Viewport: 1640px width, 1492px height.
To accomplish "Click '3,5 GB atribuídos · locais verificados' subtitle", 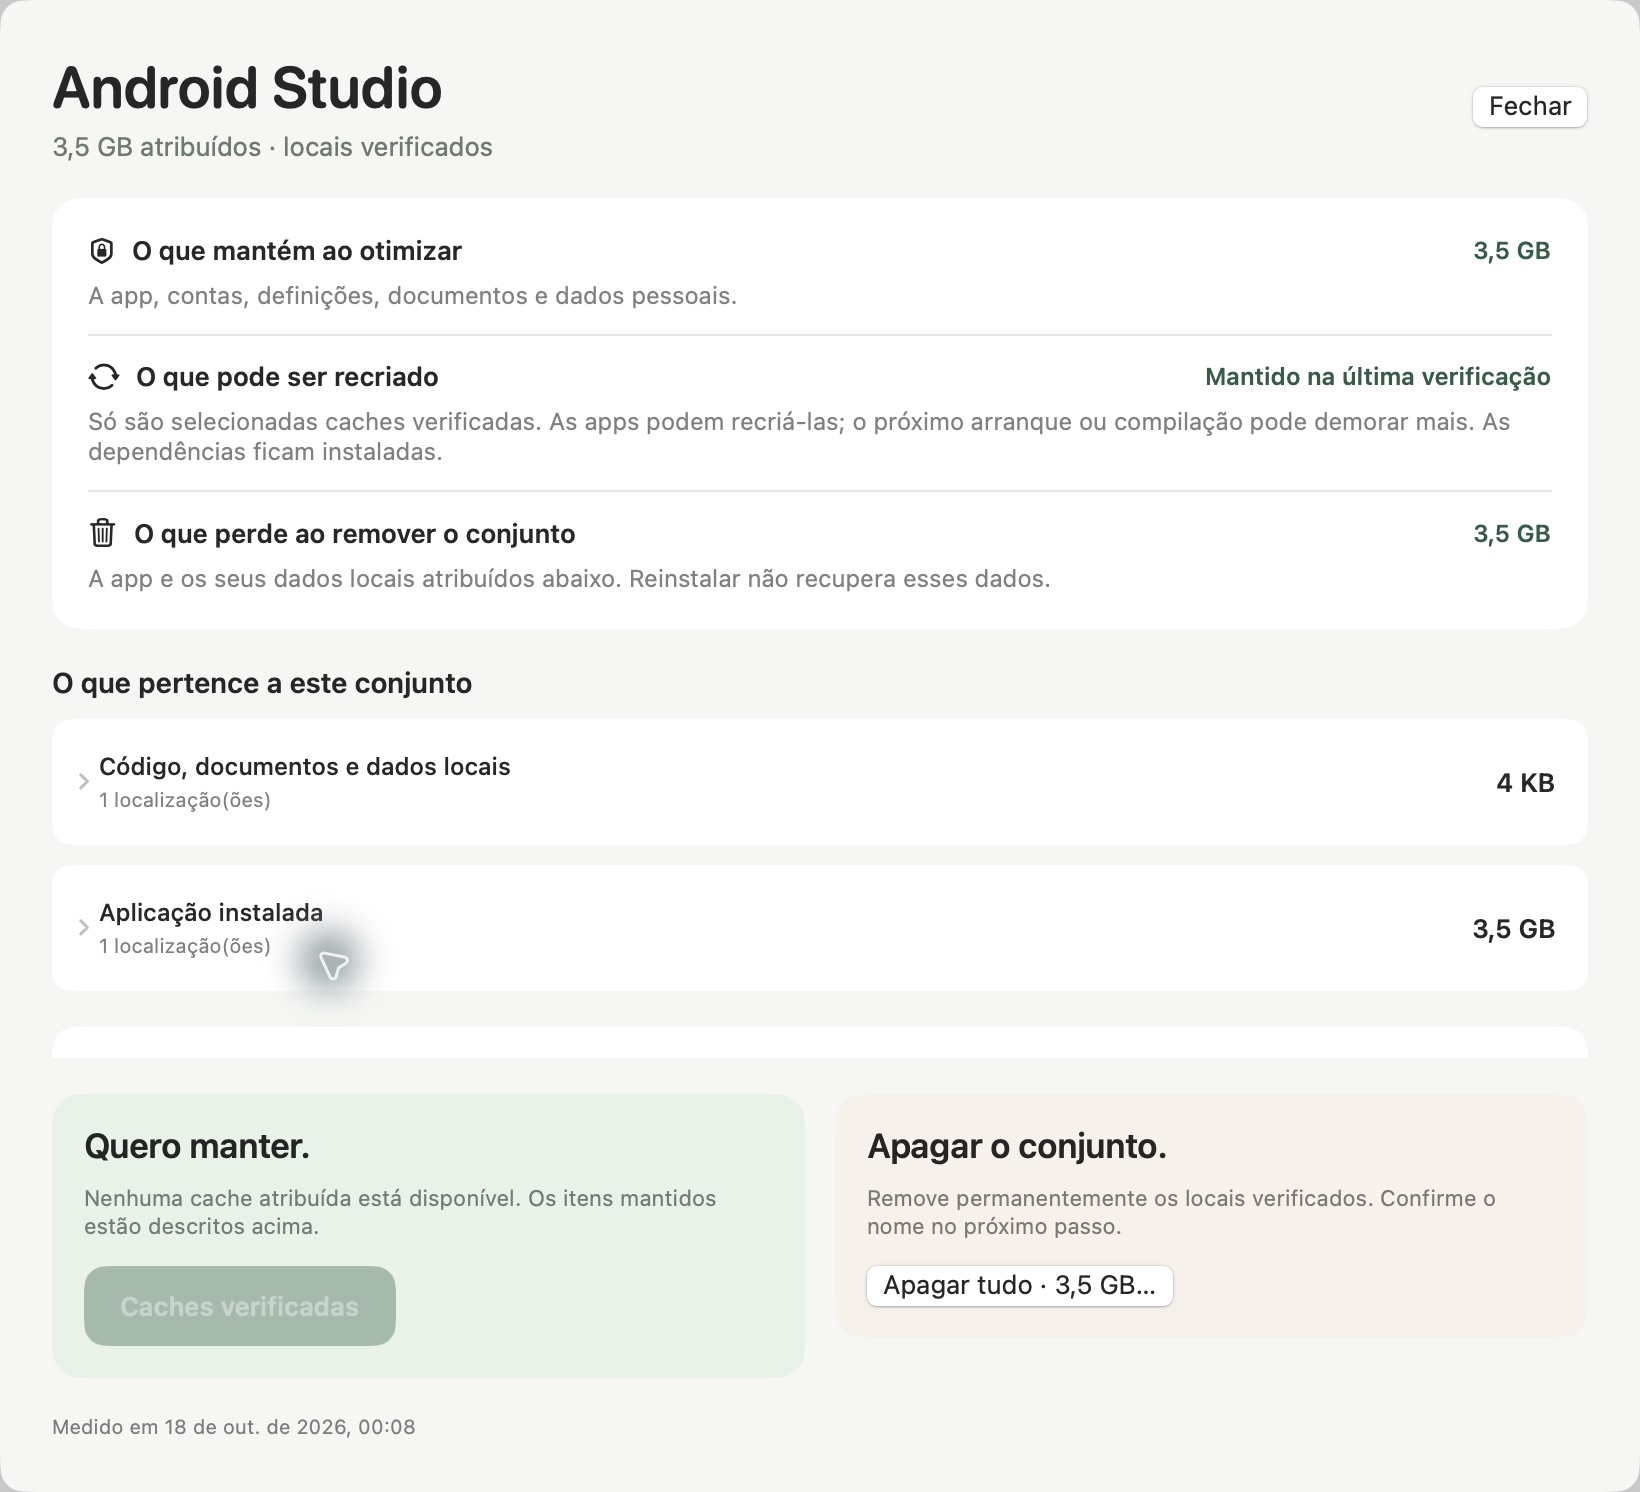I will coord(272,147).
